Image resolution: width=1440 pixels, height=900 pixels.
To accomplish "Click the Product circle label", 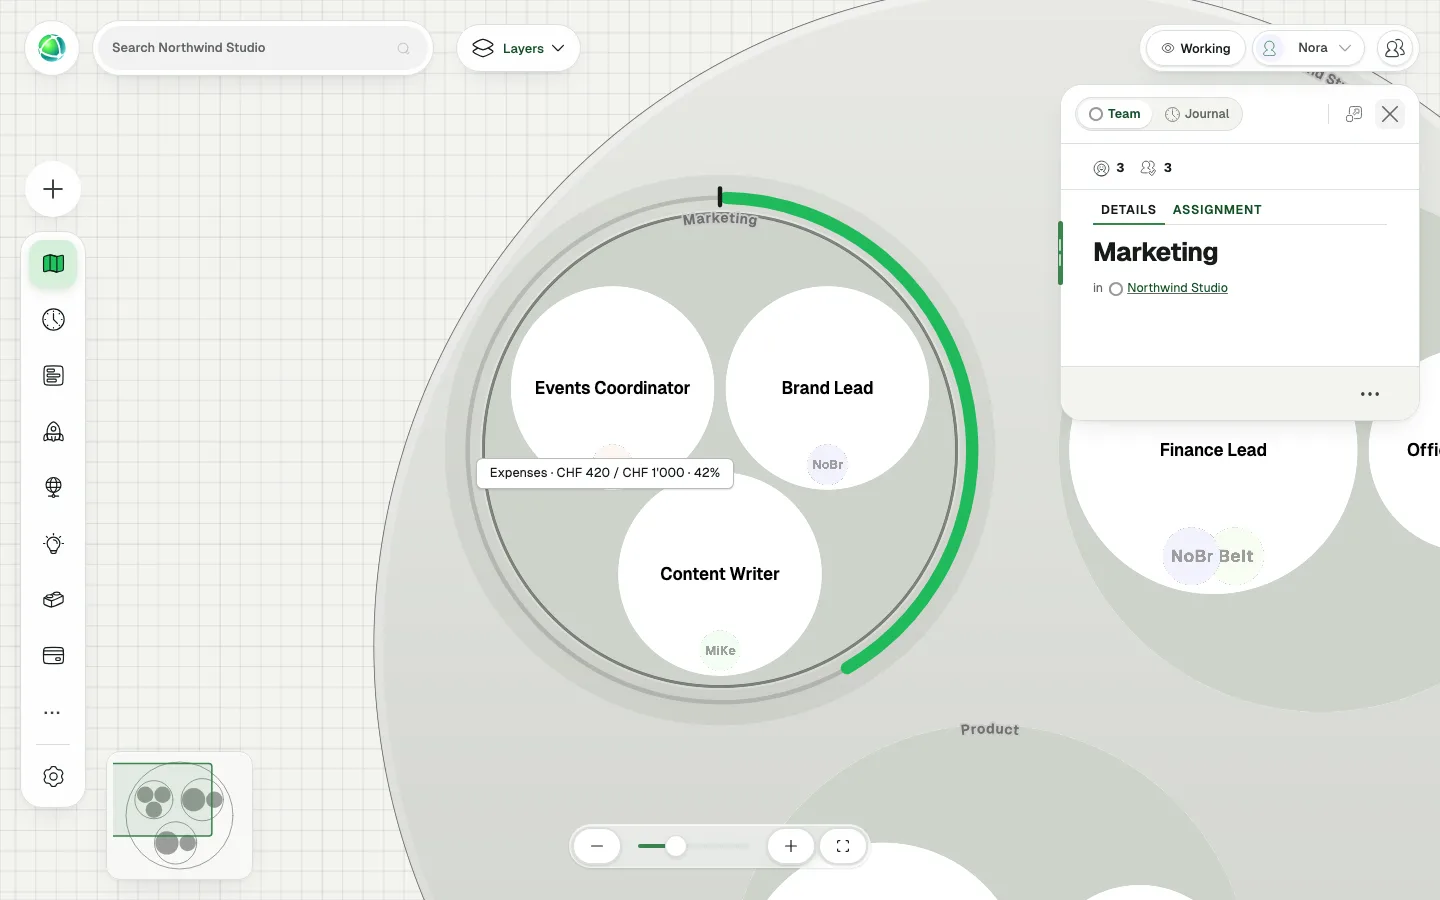I will click(990, 729).
